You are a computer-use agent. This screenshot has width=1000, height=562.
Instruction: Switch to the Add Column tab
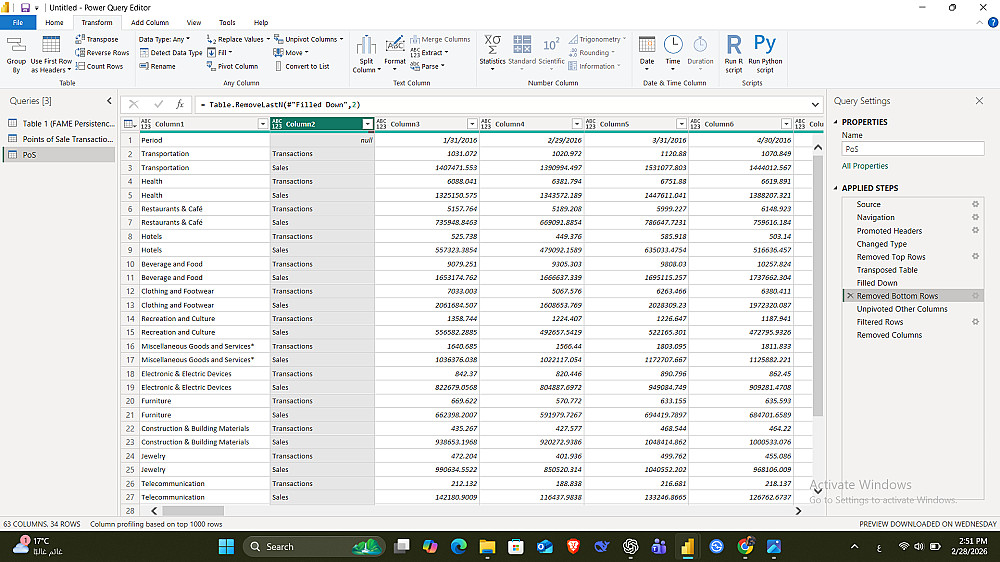(x=150, y=22)
